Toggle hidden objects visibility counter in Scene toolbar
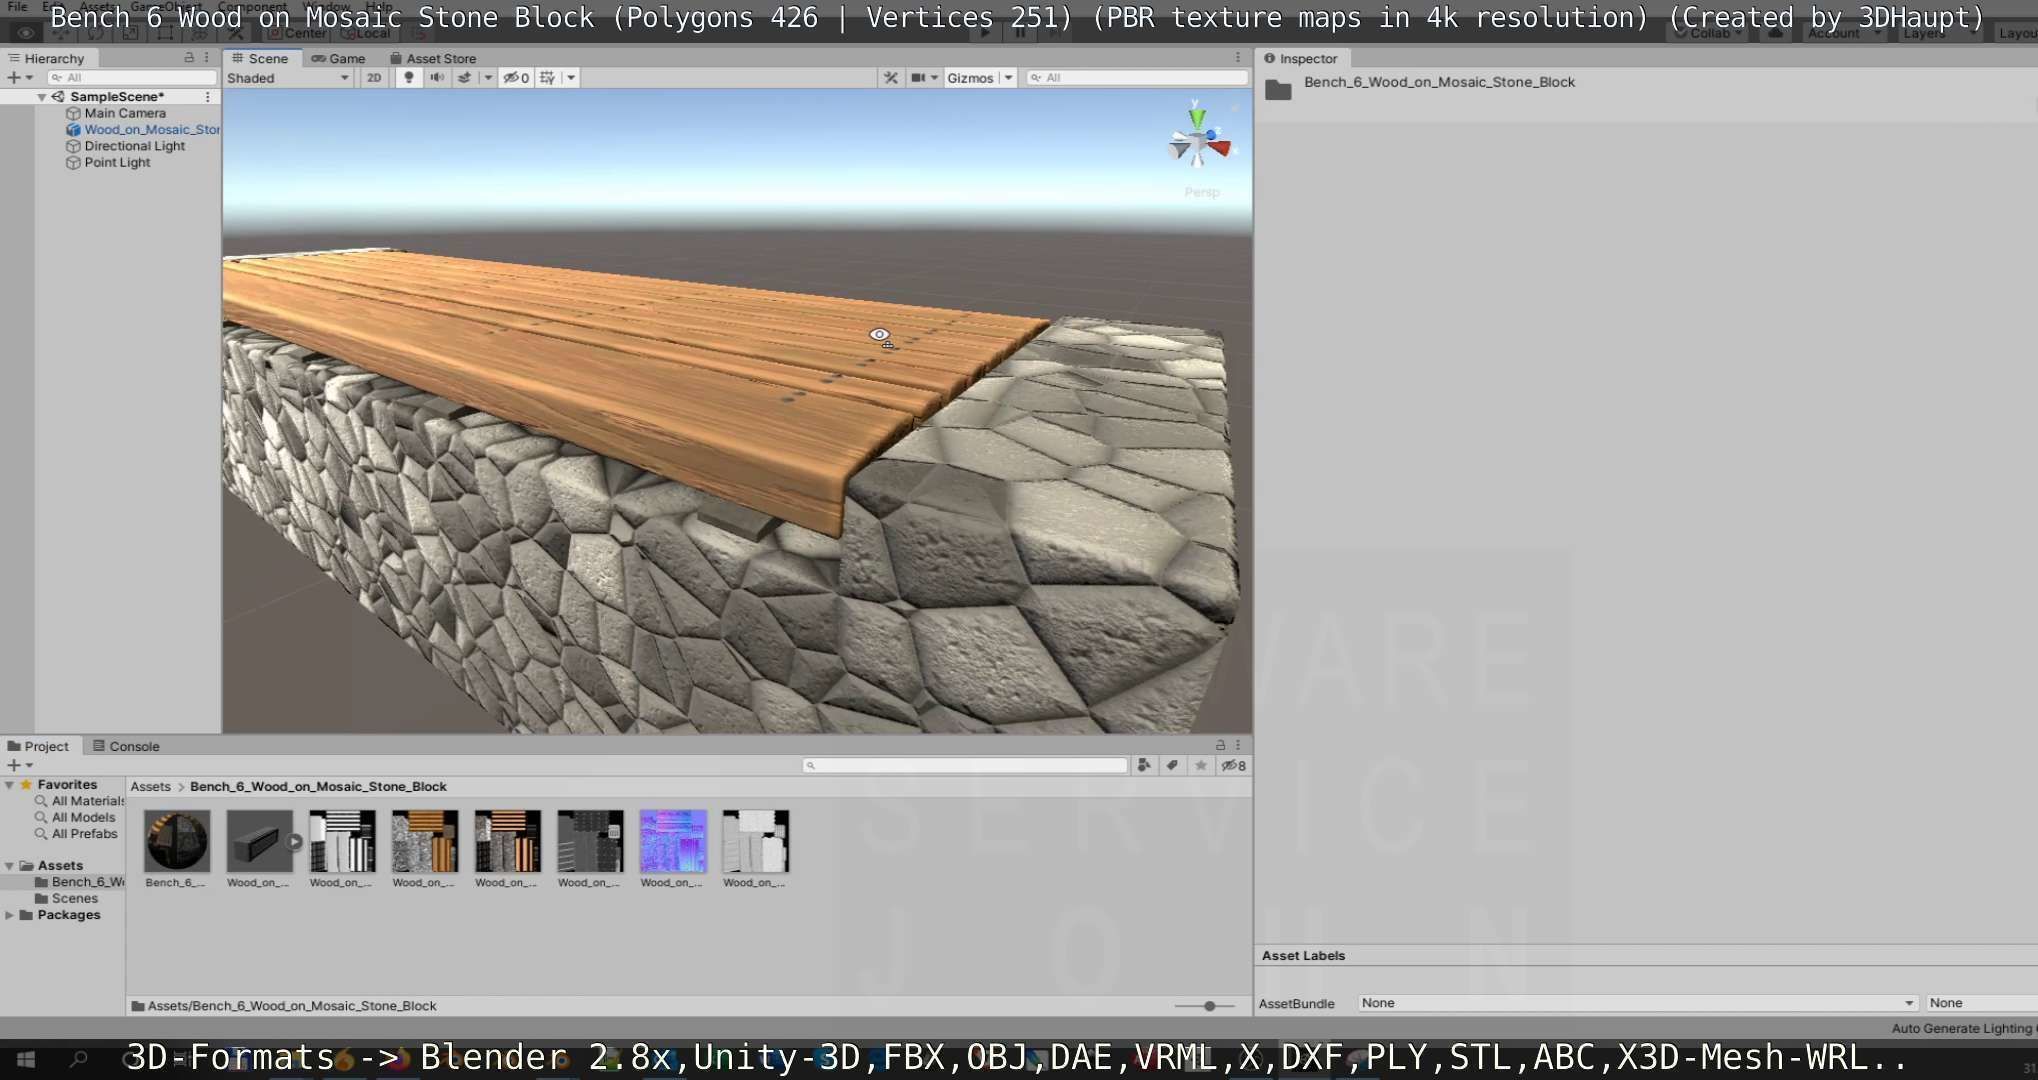This screenshot has height=1080, width=2038. pyautogui.click(x=515, y=78)
